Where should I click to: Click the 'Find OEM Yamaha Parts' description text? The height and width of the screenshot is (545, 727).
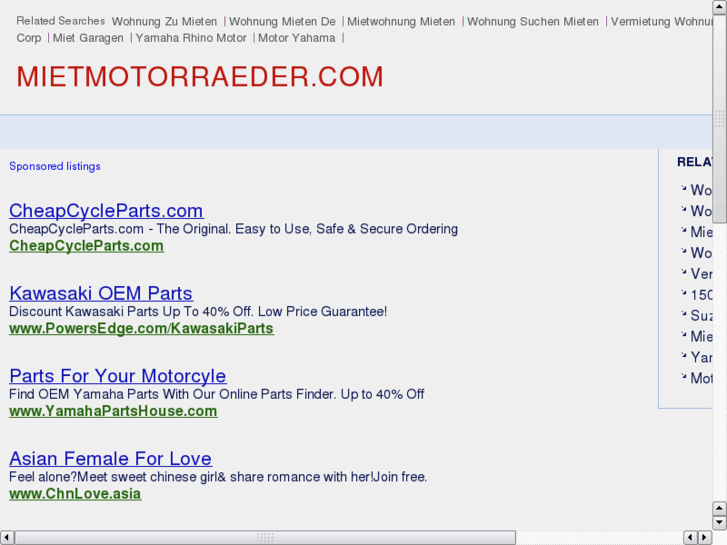217,394
